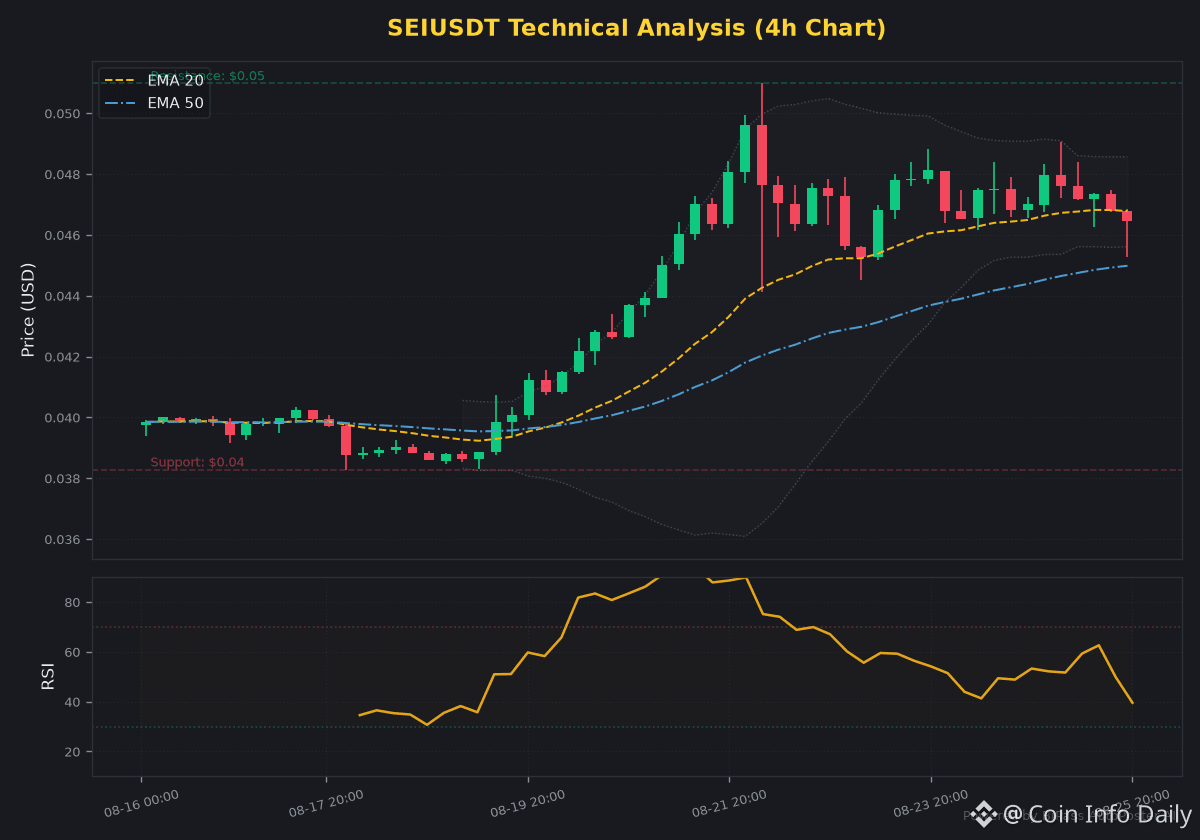Click the RSI 60 axis tick
The image size is (1200, 840).
(x=73, y=652)
